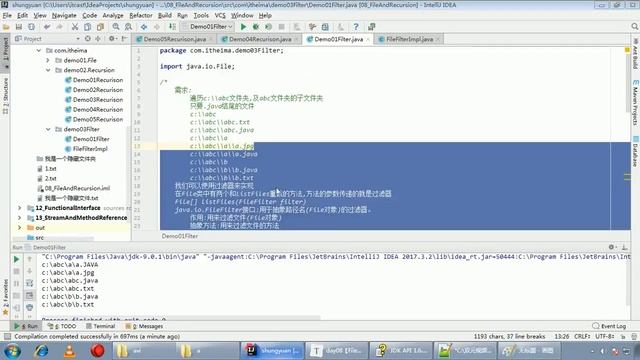
Task: Open the Event Log
Action: pos(609,326)
